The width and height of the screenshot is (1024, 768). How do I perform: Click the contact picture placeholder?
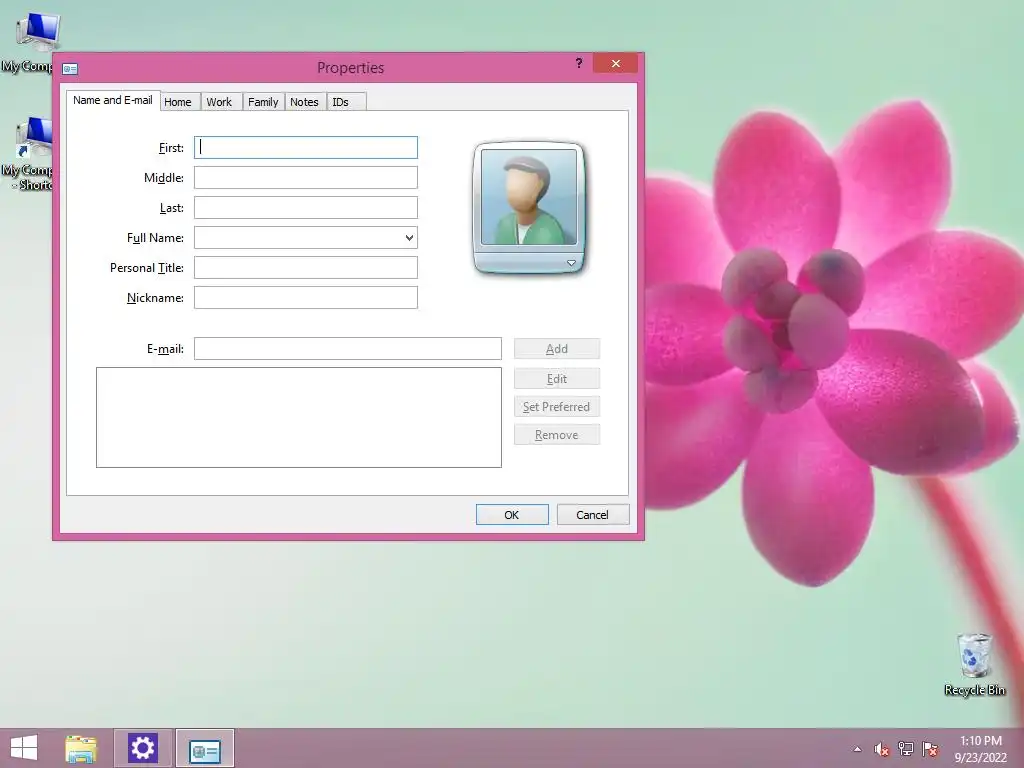click(x=528, y=197)
